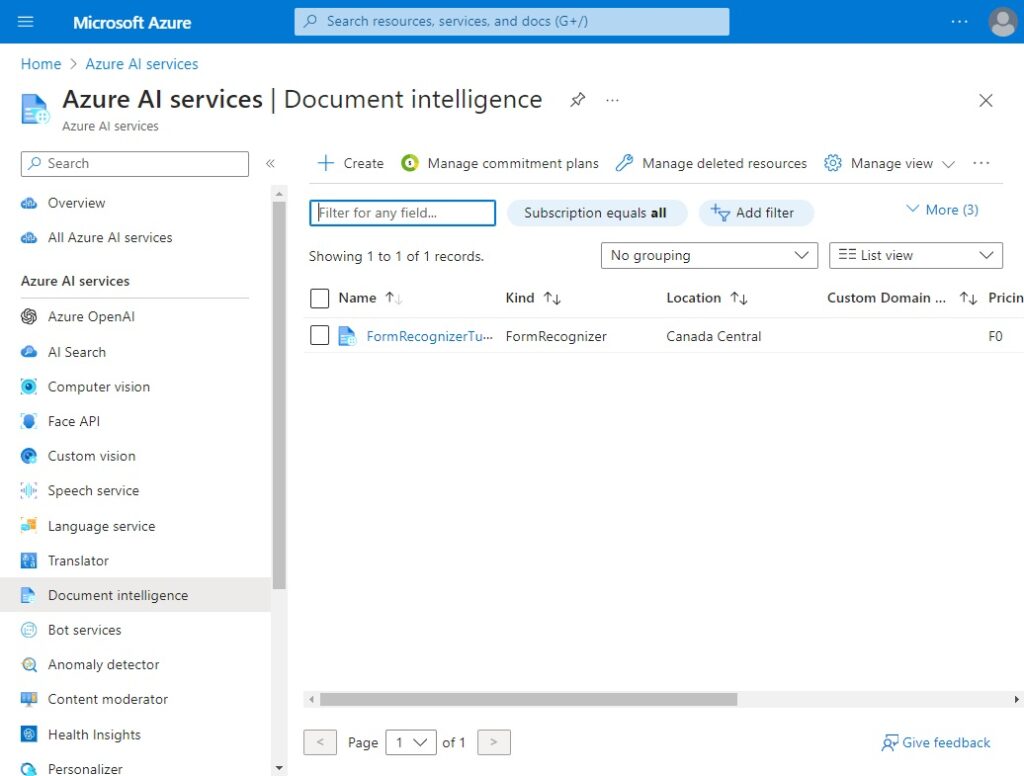
Task: Create a new Document intelligence resource
Action: click(350, 163)
